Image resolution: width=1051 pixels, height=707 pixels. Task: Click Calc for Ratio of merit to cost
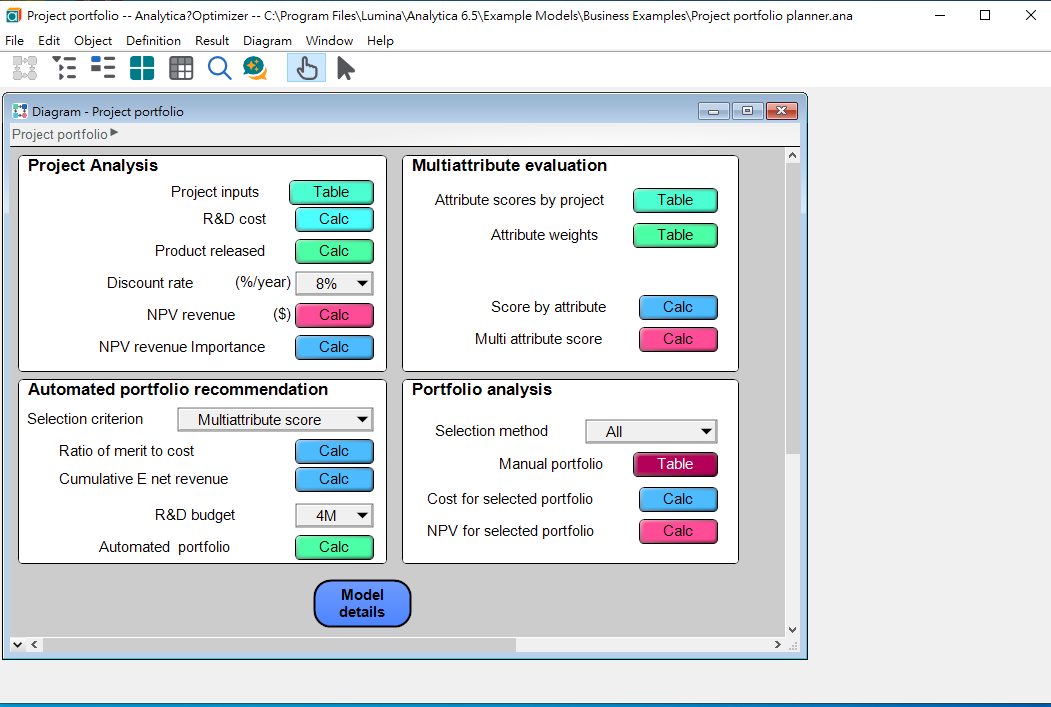334,451
